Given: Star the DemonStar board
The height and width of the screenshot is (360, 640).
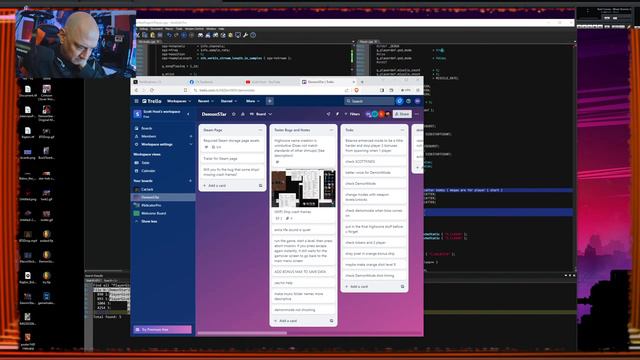Looking at the screenshot, I should coord(234,114).
